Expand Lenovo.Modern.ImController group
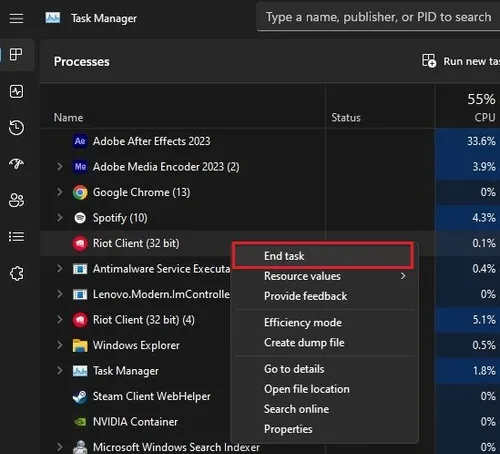This screenshot has width=500, height=454. tap(60, 294)
